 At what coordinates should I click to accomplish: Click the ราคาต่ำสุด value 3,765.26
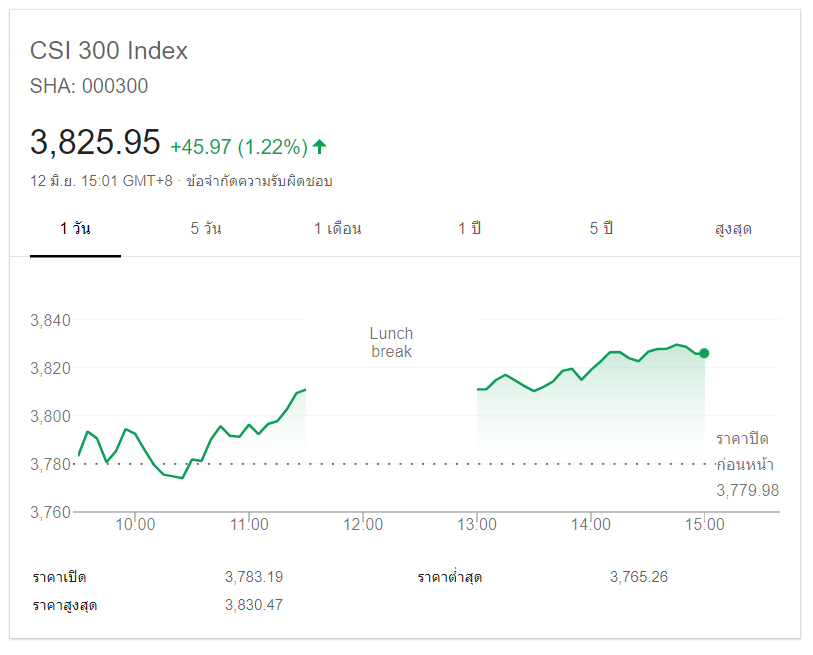638,577
